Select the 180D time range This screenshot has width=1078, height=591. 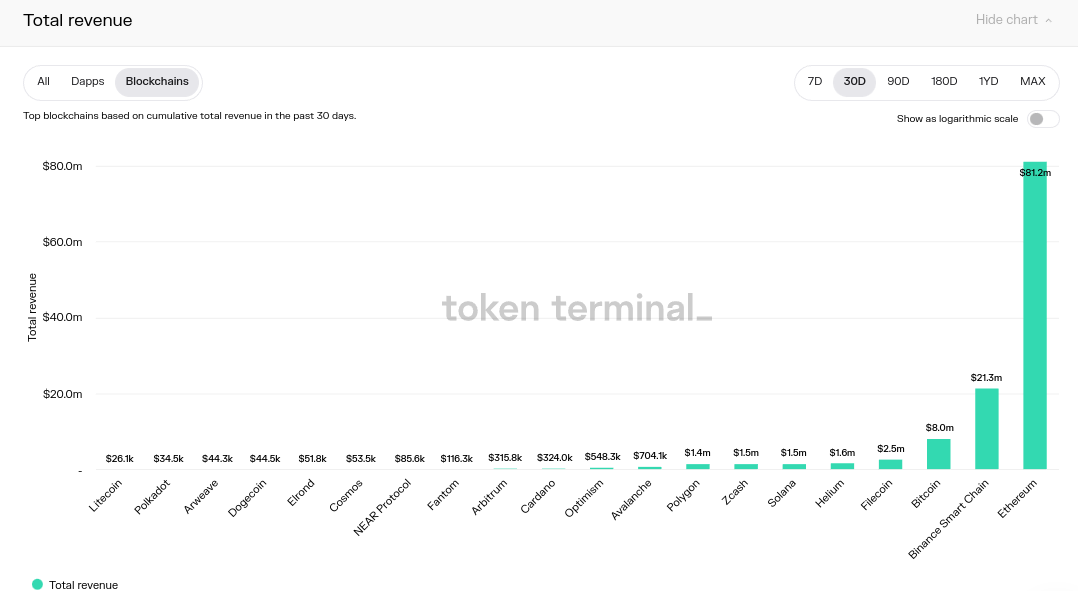(944, 81)
